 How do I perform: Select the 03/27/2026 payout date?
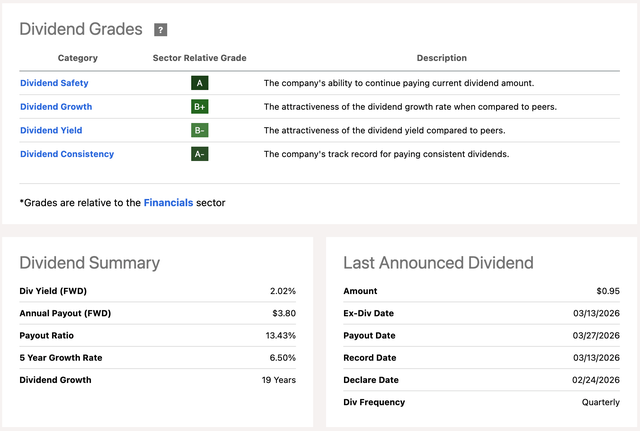[596, 335]
